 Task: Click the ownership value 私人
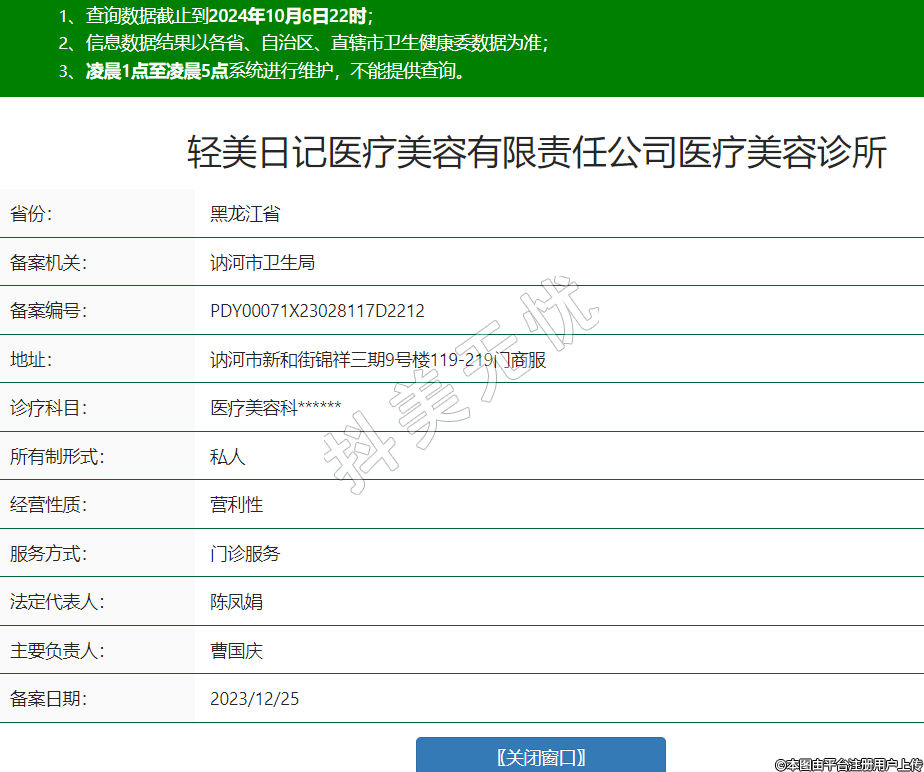point(227,456)
